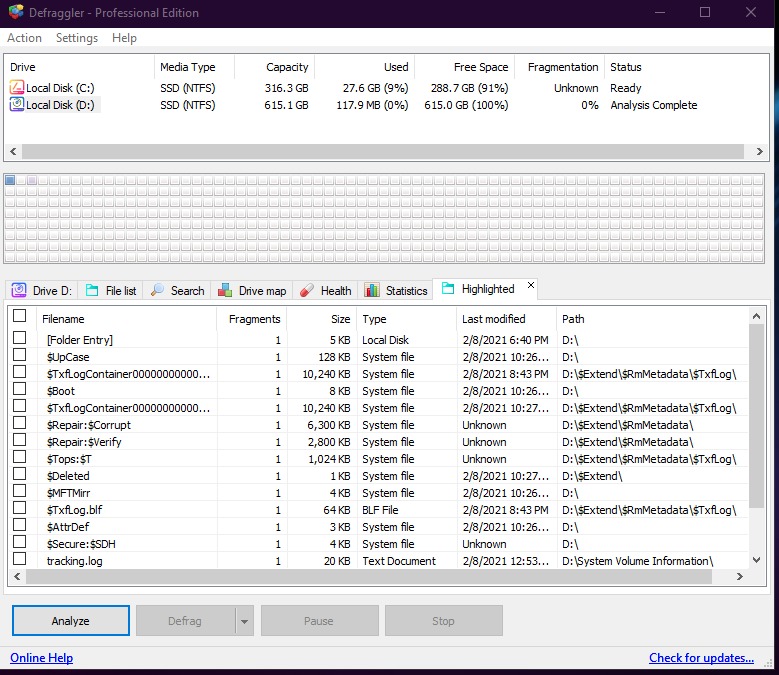
Task: Click the Drive D: tab icon
Action: pyautogui.click(x=19, y=290)
